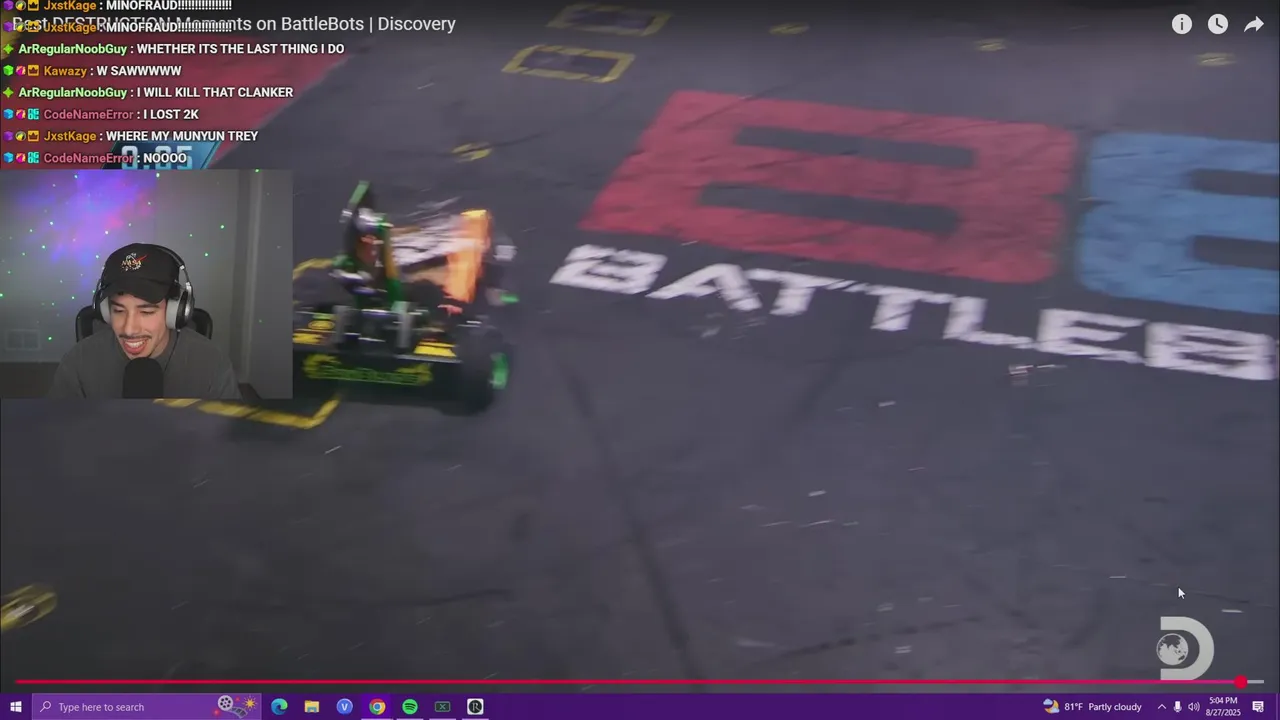Open the Windows Start menu
Screen dimensions: 1280x720
[15, 707]
